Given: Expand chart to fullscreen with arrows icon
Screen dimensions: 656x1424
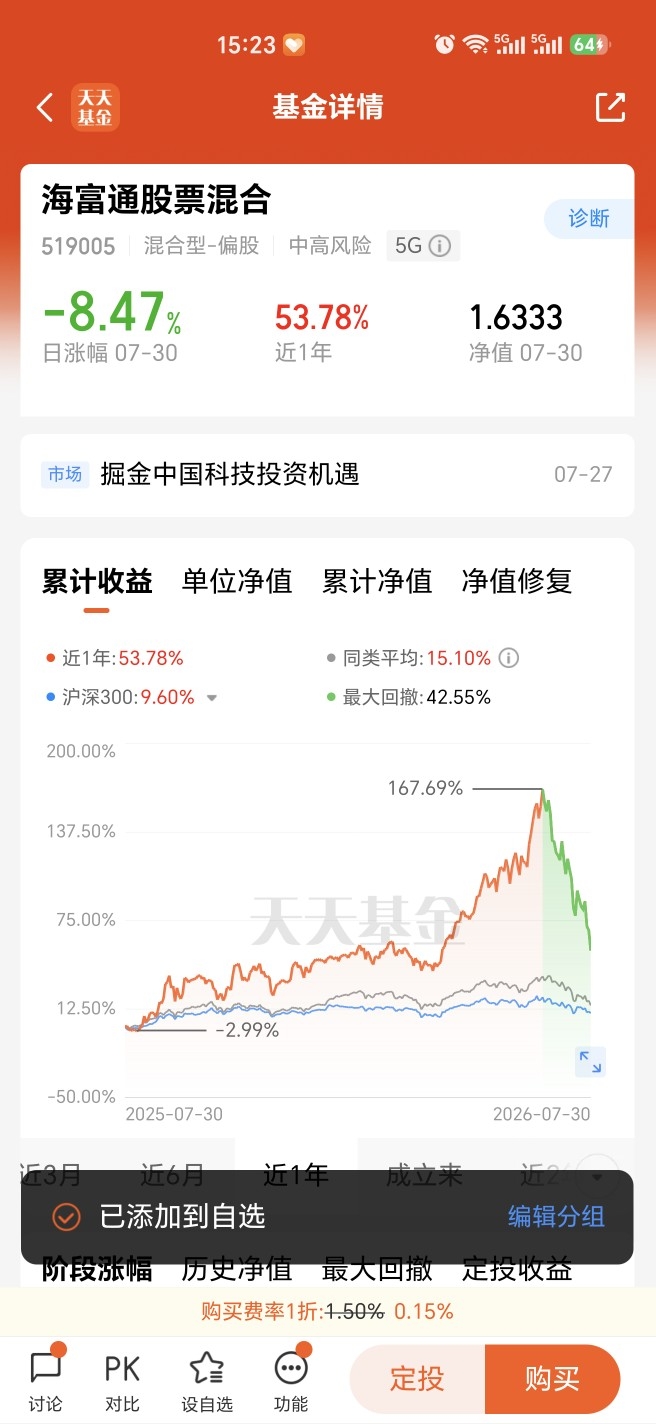Looking at the screenshot, I should [590, 1062].
